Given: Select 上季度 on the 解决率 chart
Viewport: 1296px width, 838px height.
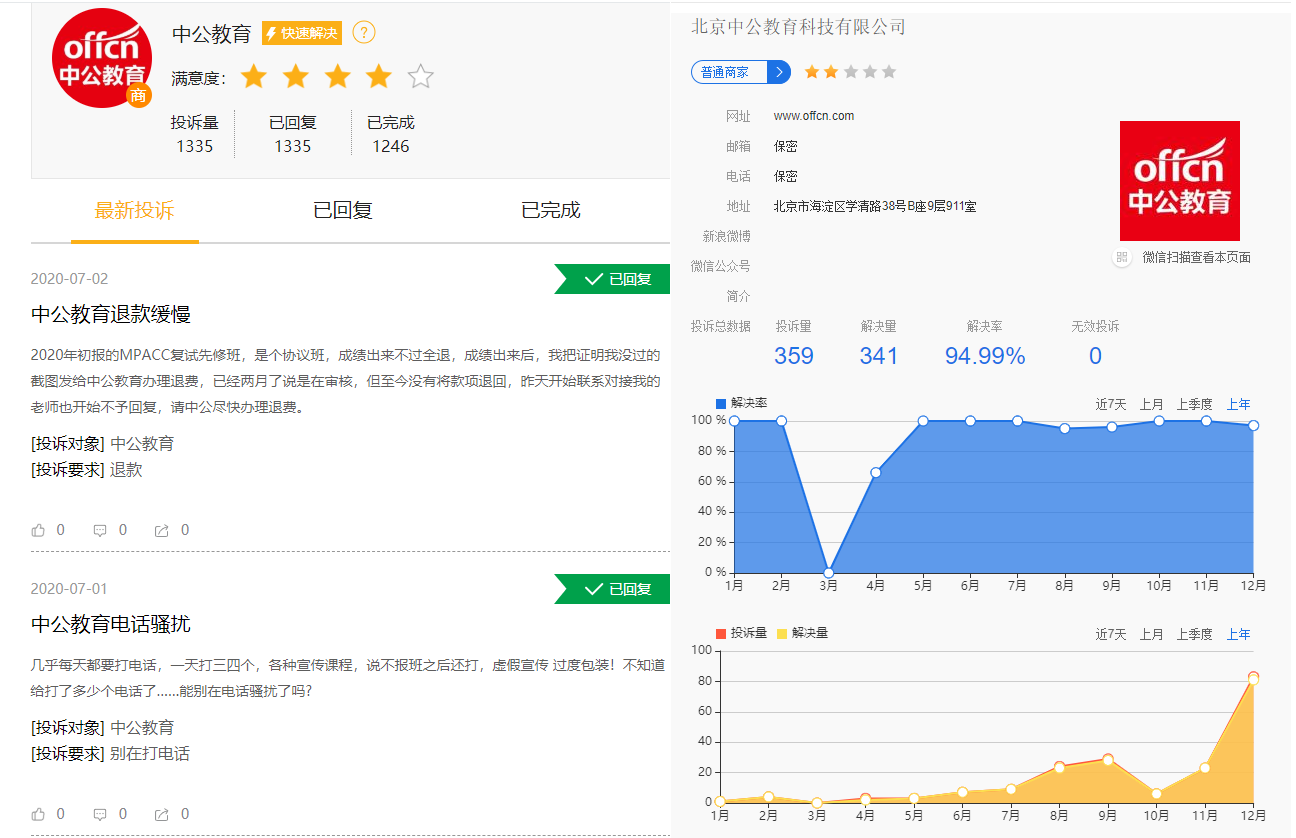Looking at the screenshot, I should coord(1194,404).
